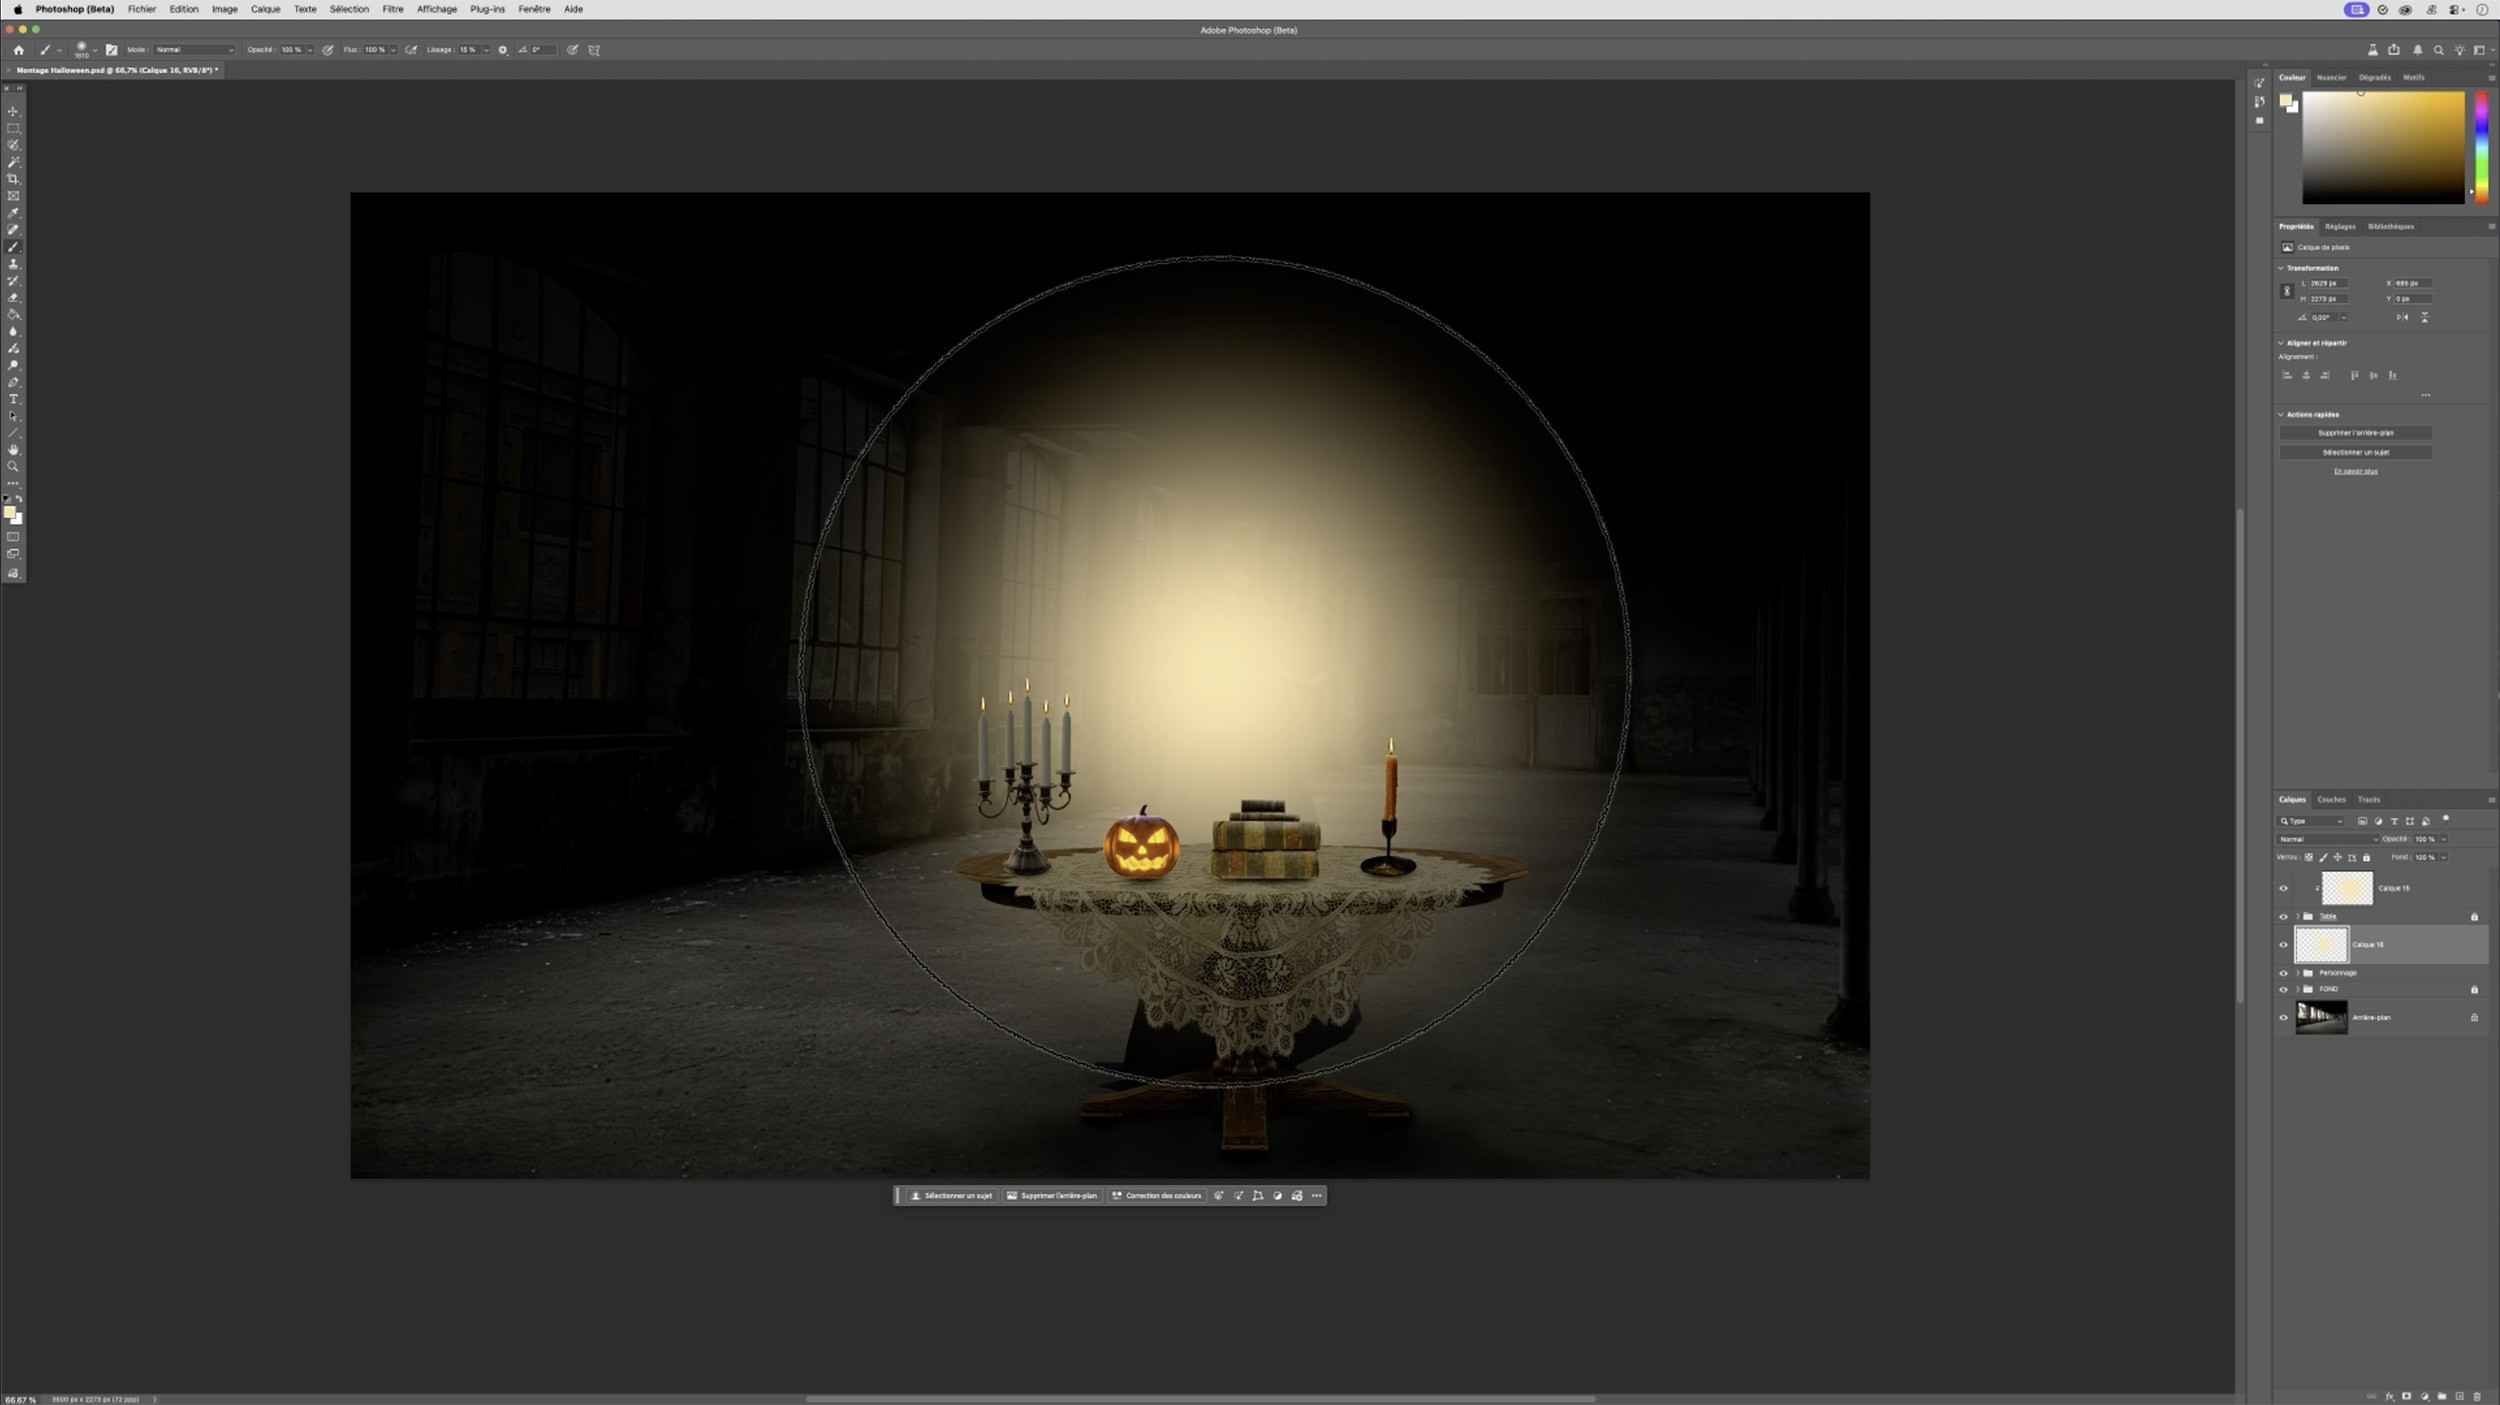The image size is (2500, 1405).
Task: Click the foreground color swatch in toolbar
Action: [x=9, y=512]
